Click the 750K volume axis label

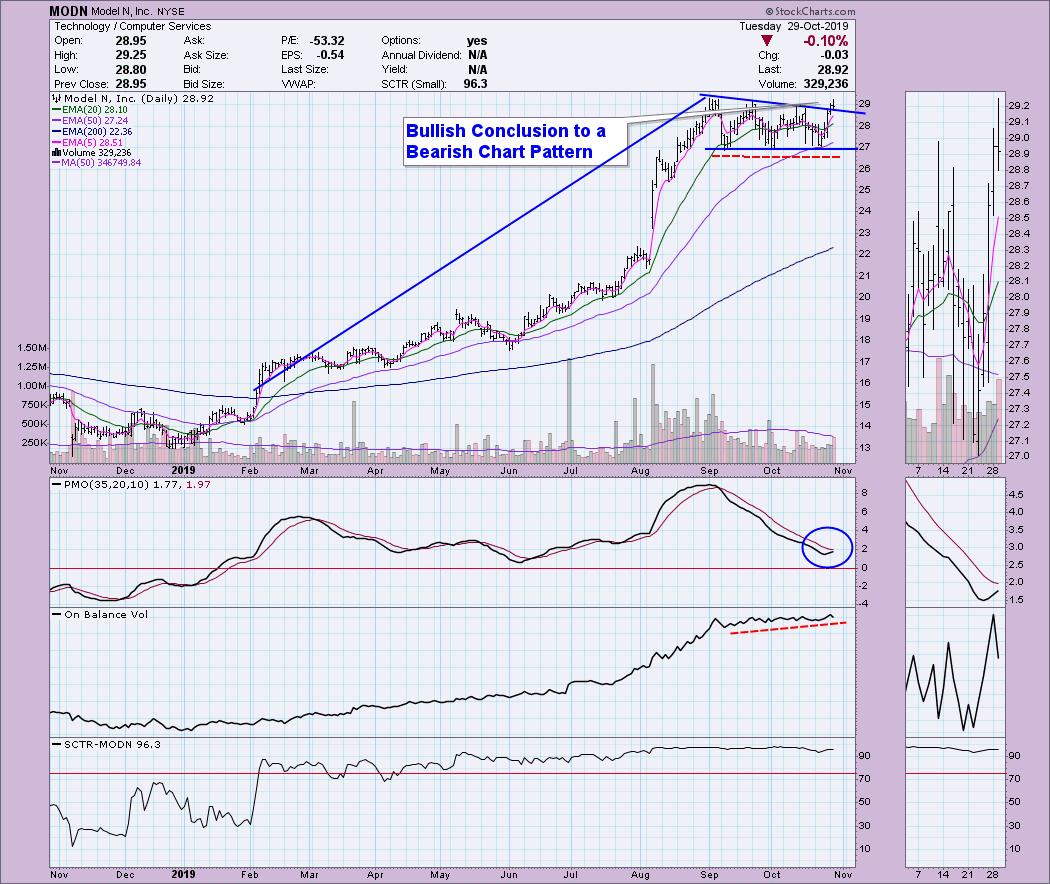click(x=34, y=404)
